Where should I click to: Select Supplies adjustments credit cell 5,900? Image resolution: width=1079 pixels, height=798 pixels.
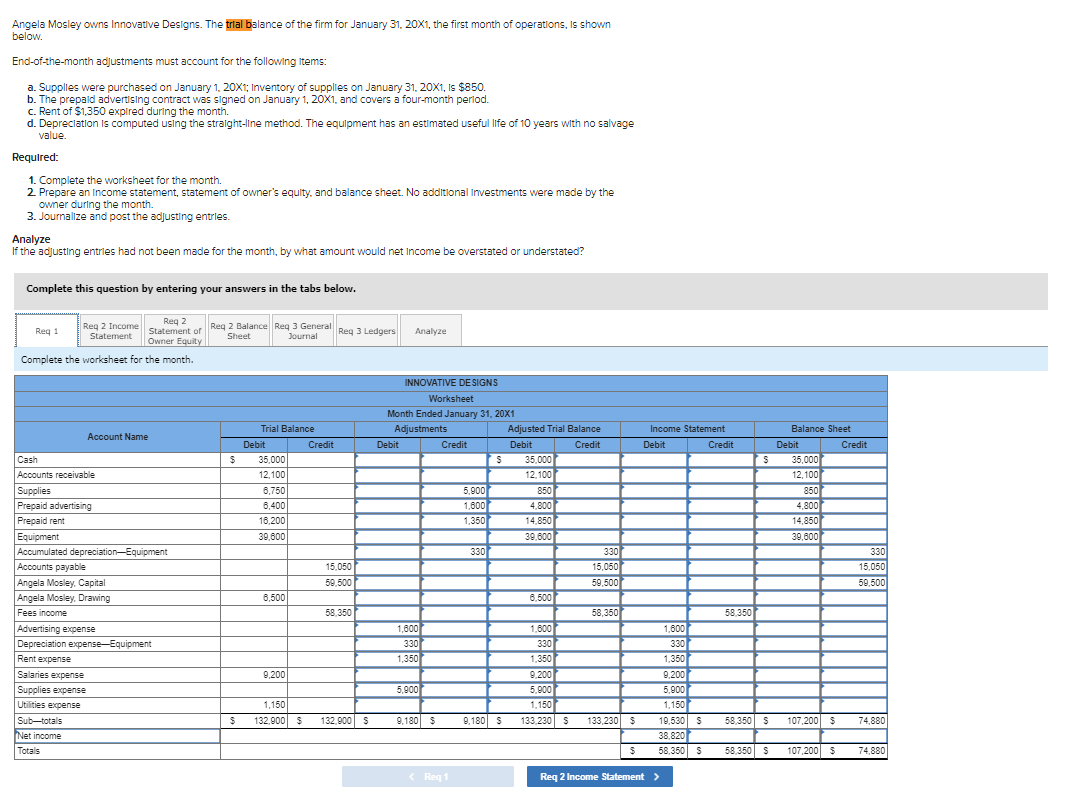(454, 490)
